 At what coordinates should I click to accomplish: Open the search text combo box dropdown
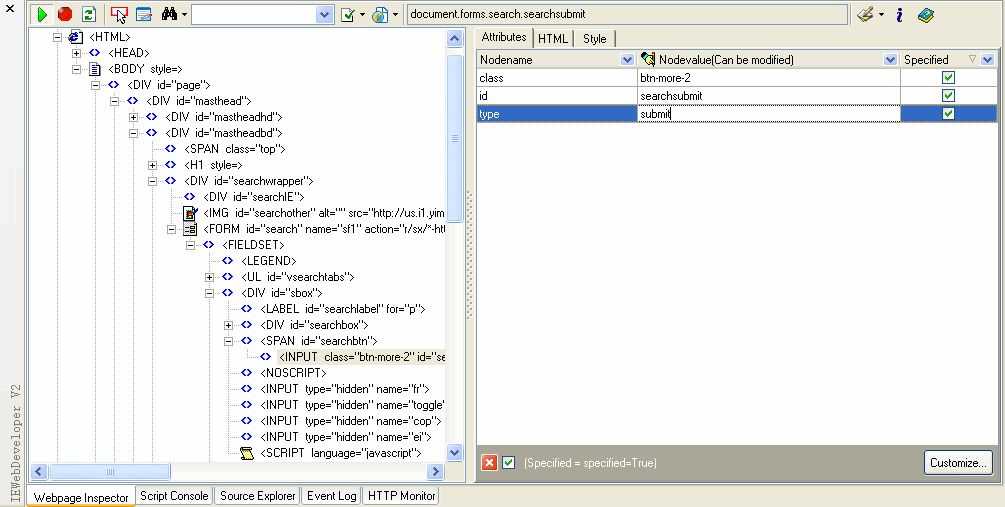324,15
